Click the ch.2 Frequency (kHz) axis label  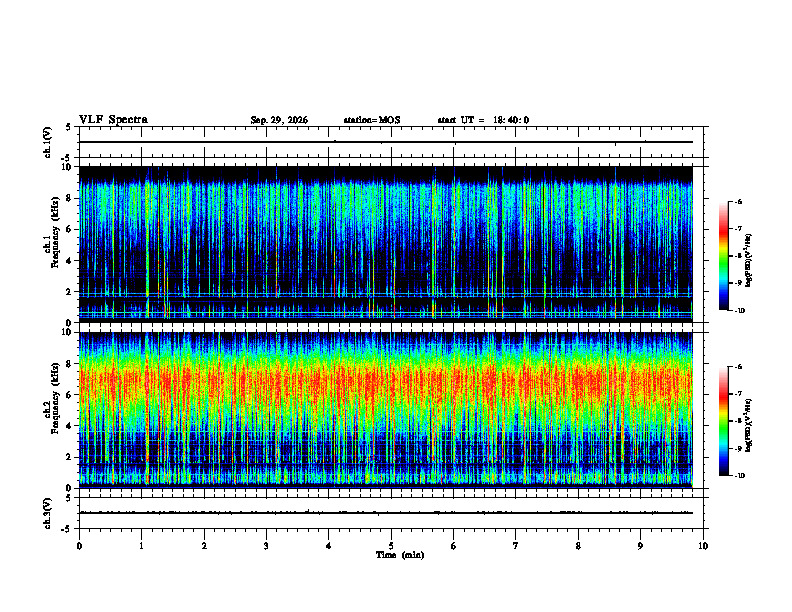(x=51, y=398)
